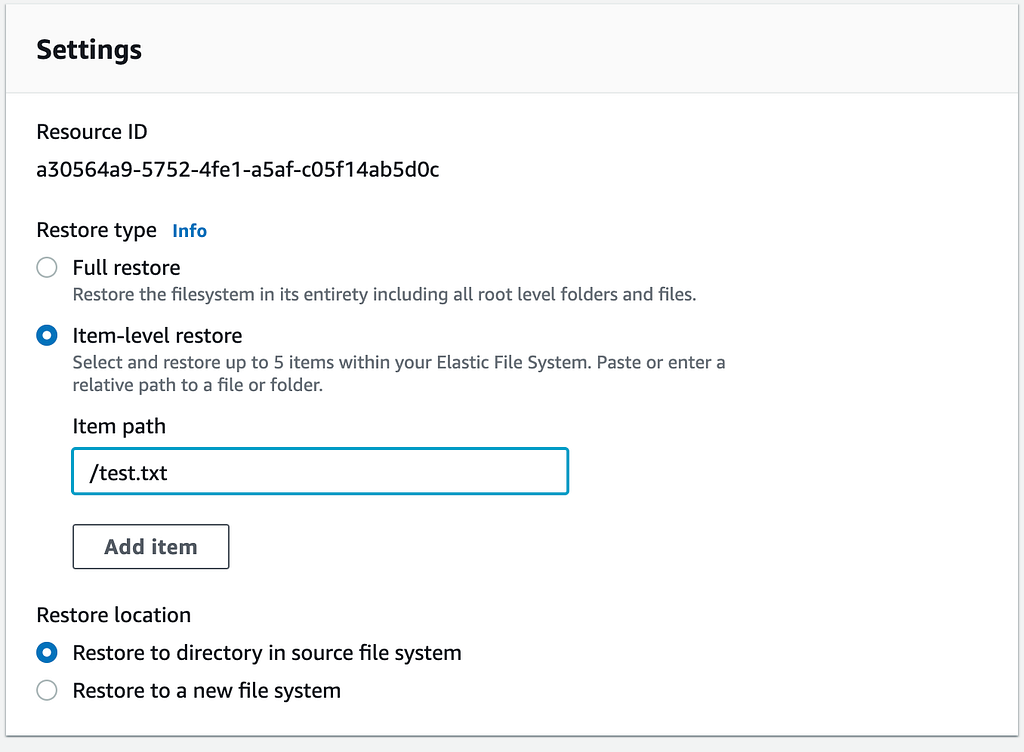Click the 'Select and restore up to 5 items' description
This screenshot has width=1024, height=752.
(399, 373)
